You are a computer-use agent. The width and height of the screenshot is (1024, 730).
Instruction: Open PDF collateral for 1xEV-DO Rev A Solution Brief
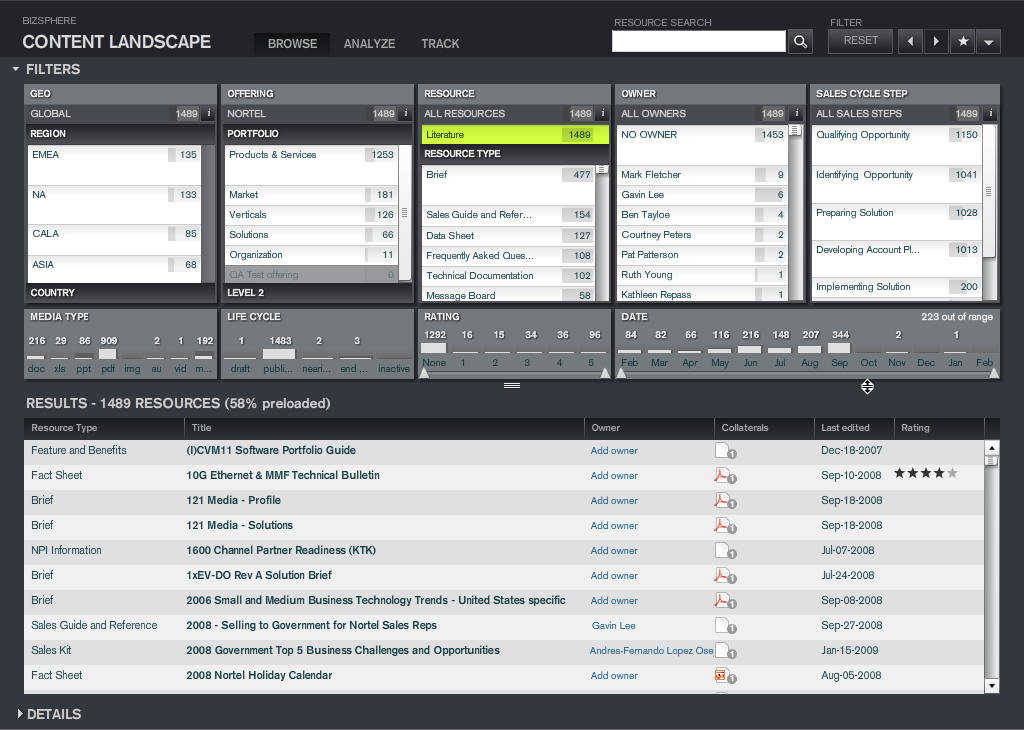(725, 576)
